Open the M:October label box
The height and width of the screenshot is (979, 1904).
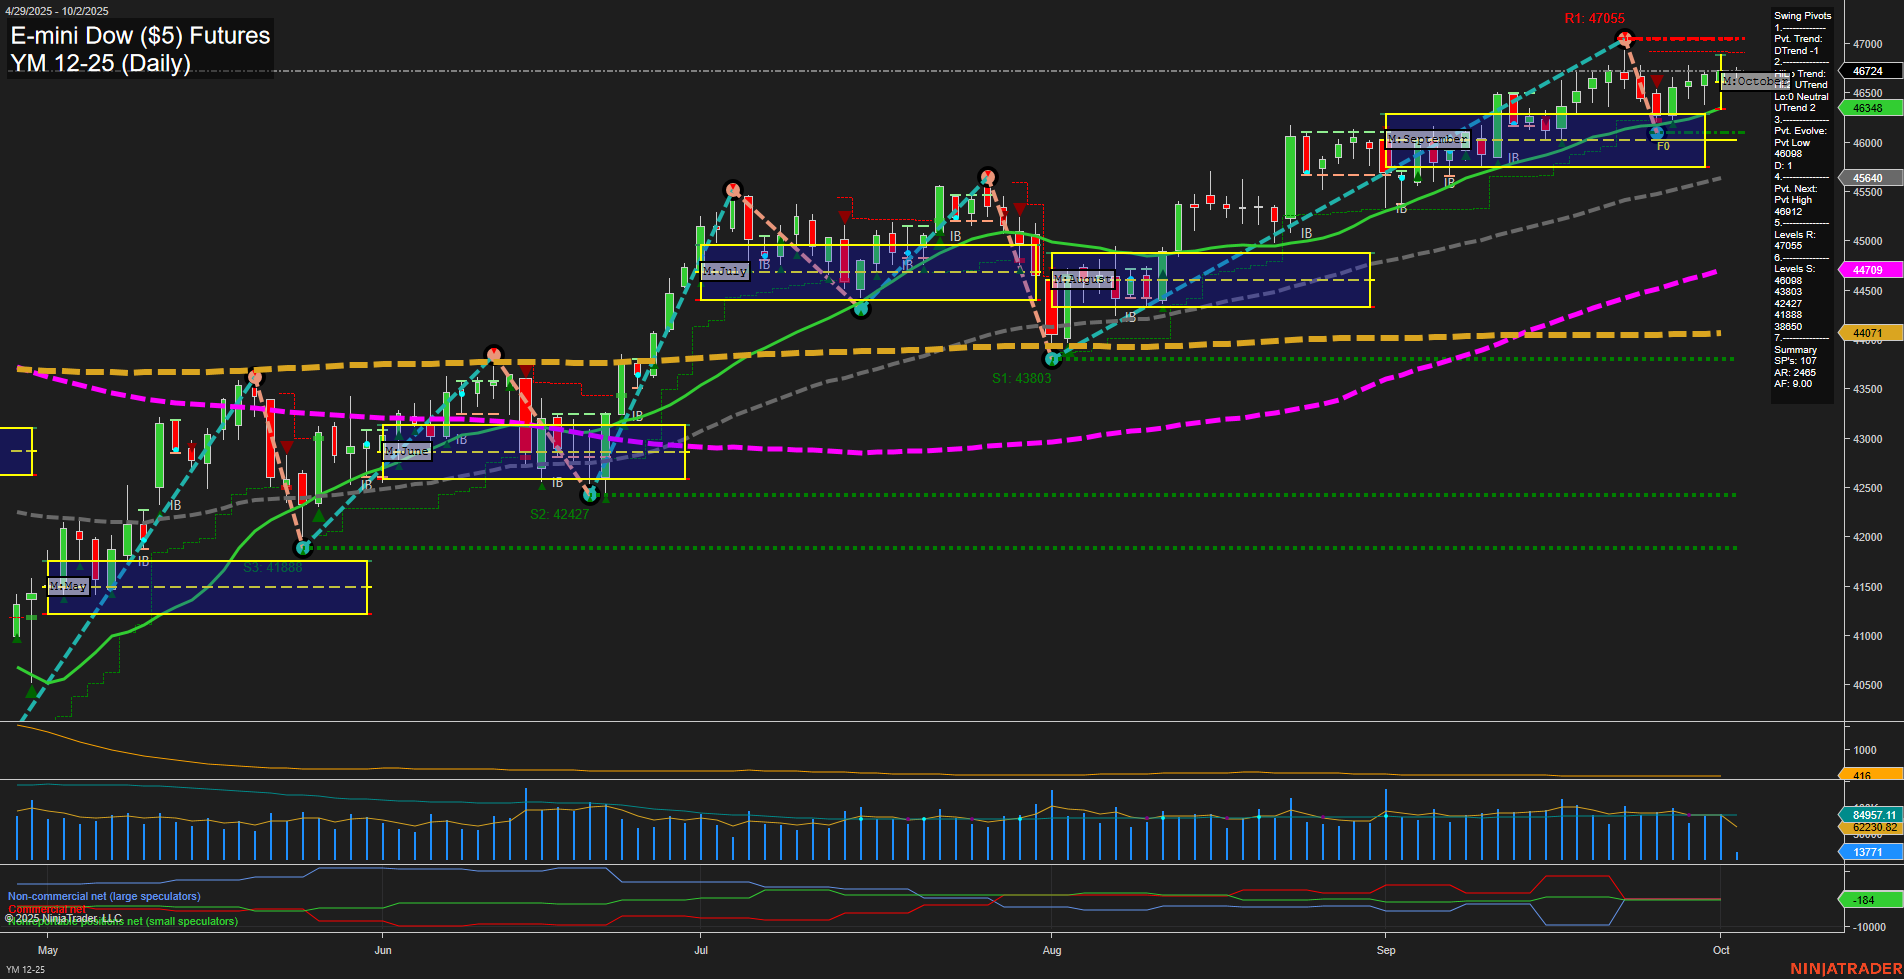pos(1754,81)
